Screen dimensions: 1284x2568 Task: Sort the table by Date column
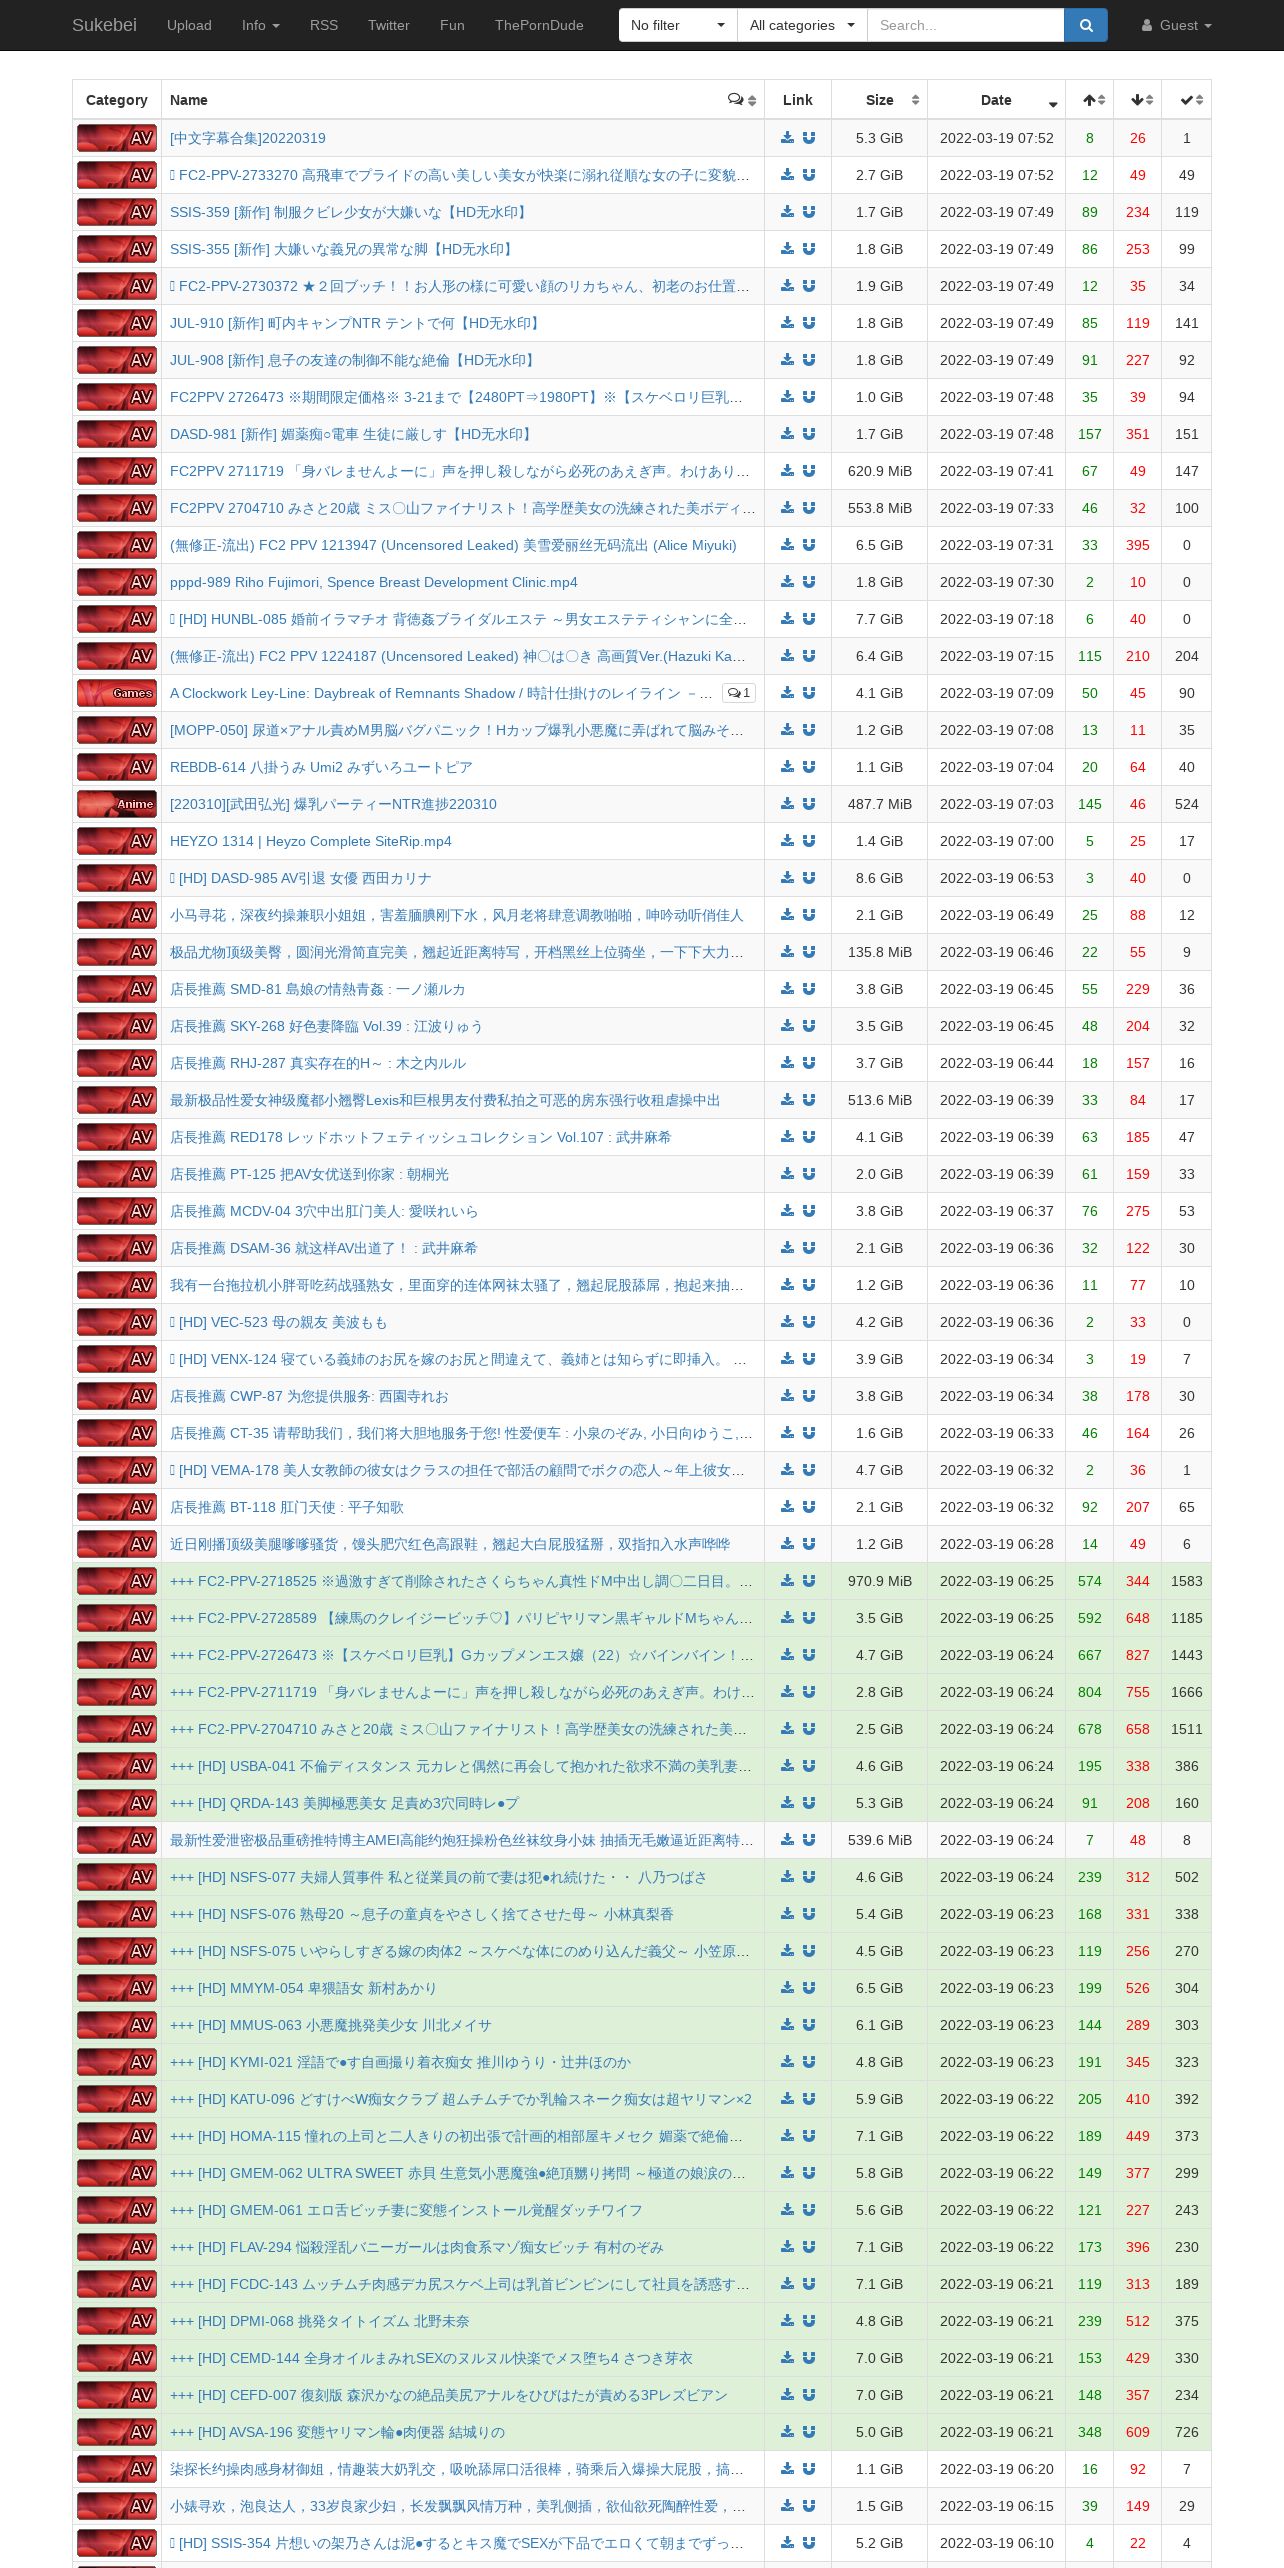997,100
